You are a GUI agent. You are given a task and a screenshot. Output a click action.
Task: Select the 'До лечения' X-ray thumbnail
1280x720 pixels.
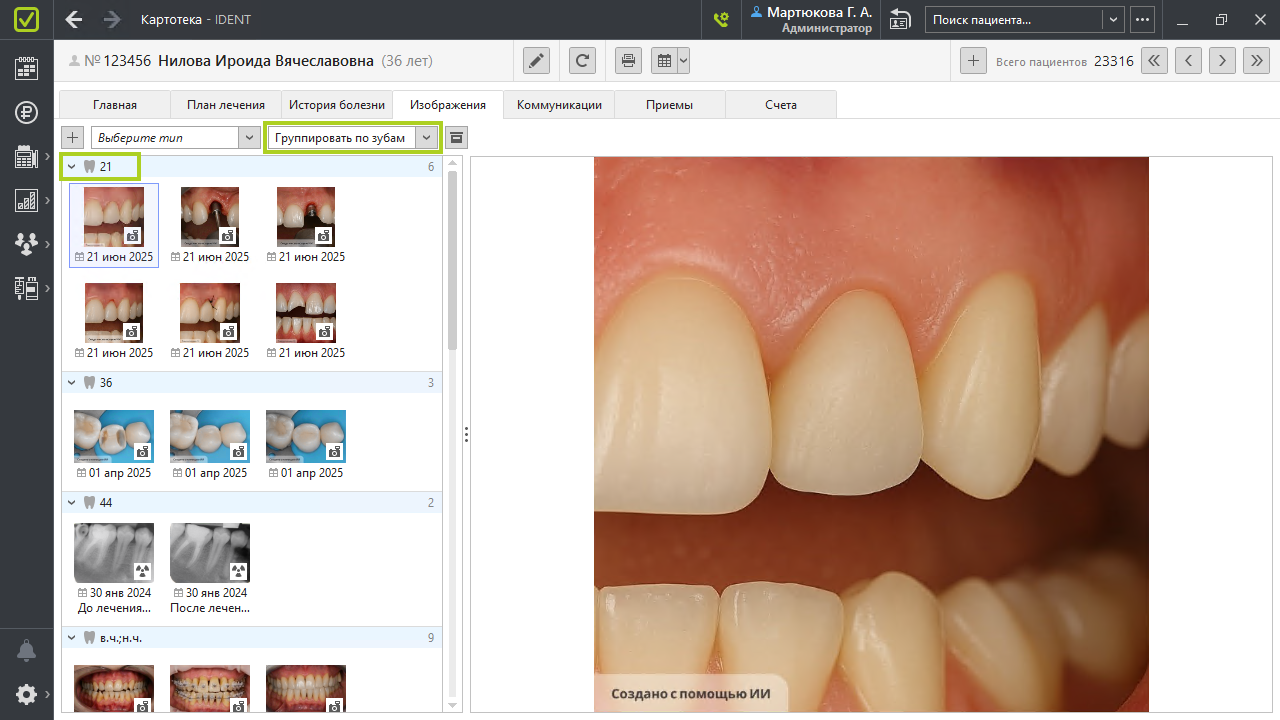[x=114, y=553]
